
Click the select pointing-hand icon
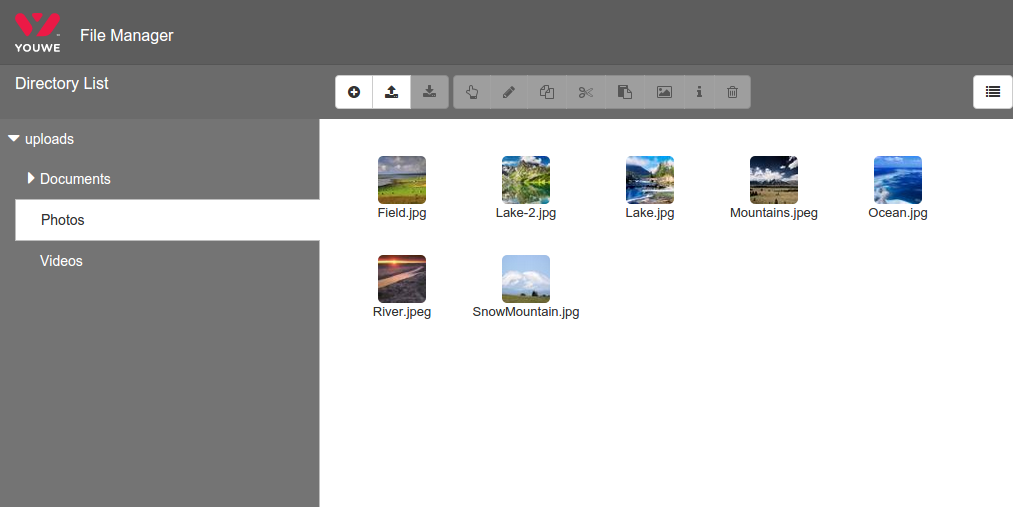[x=472, y=92]
